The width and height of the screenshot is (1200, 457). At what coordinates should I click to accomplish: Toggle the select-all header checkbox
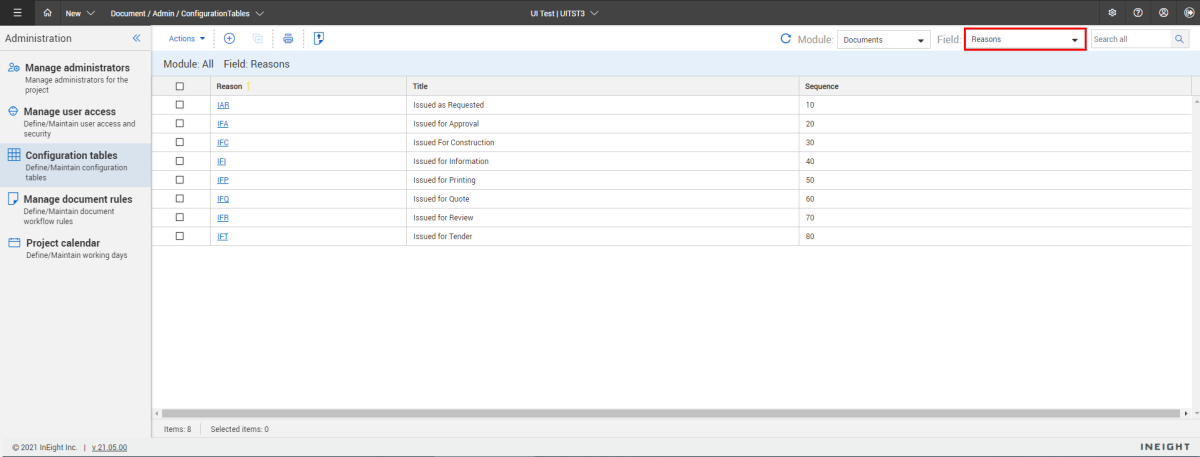[180, 86]
